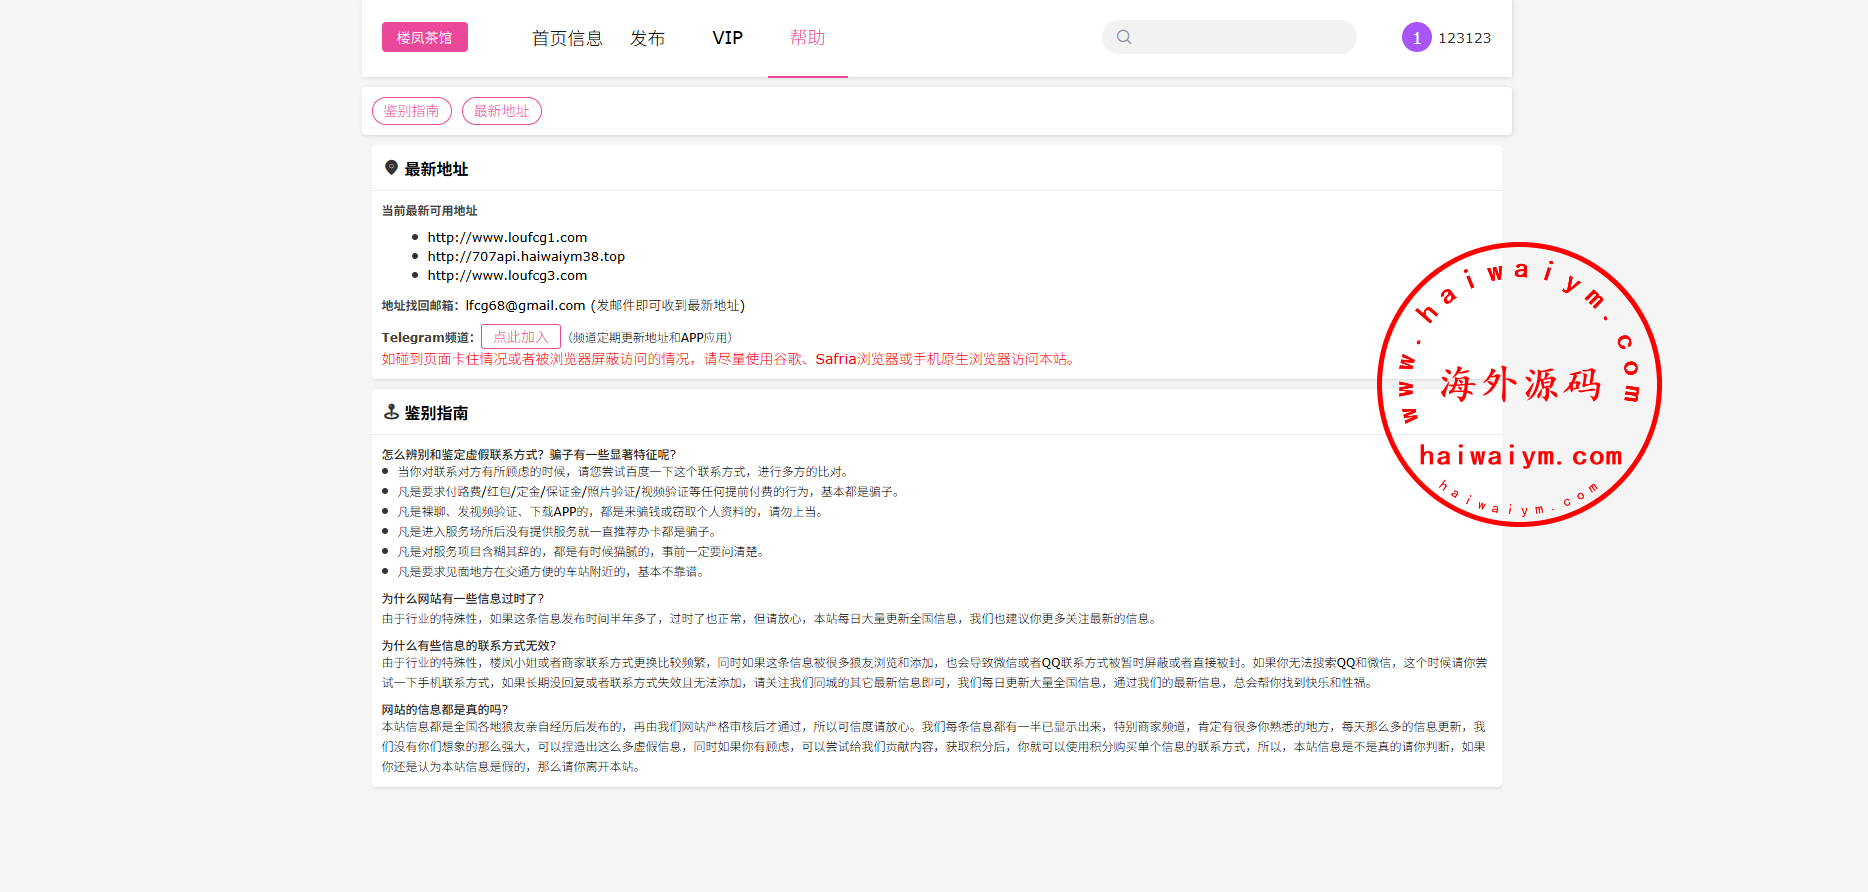
Task: Click the location pin icon beside 最新地址
Action: [x=391, y=168]
